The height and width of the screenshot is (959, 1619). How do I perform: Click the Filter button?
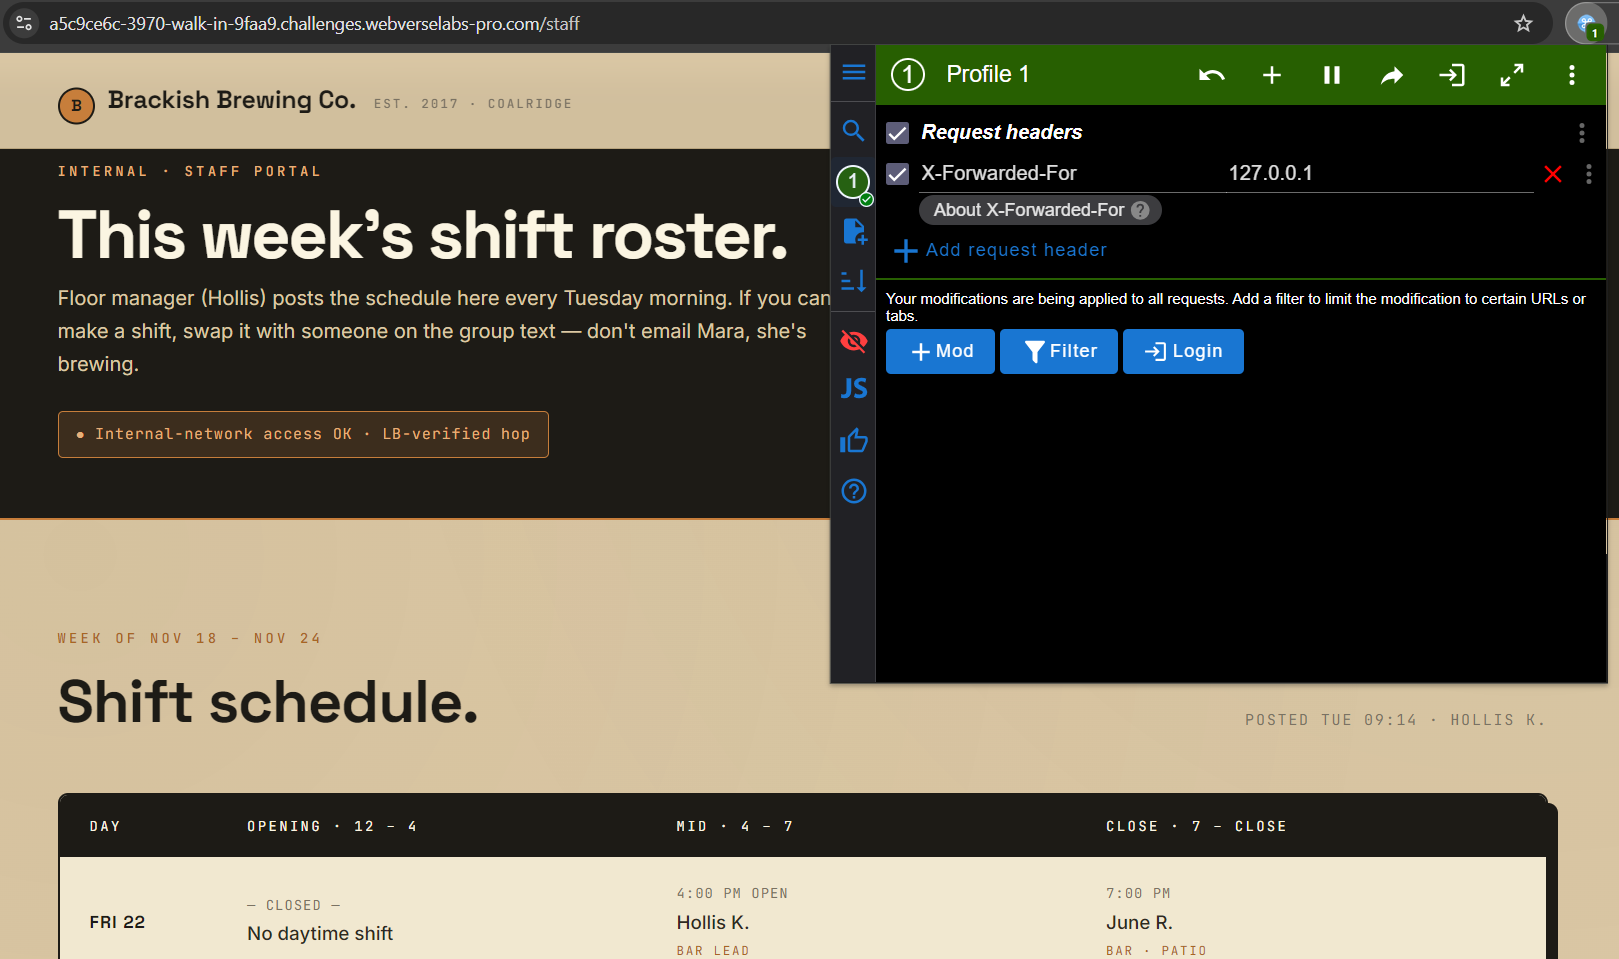(1059, 351)
